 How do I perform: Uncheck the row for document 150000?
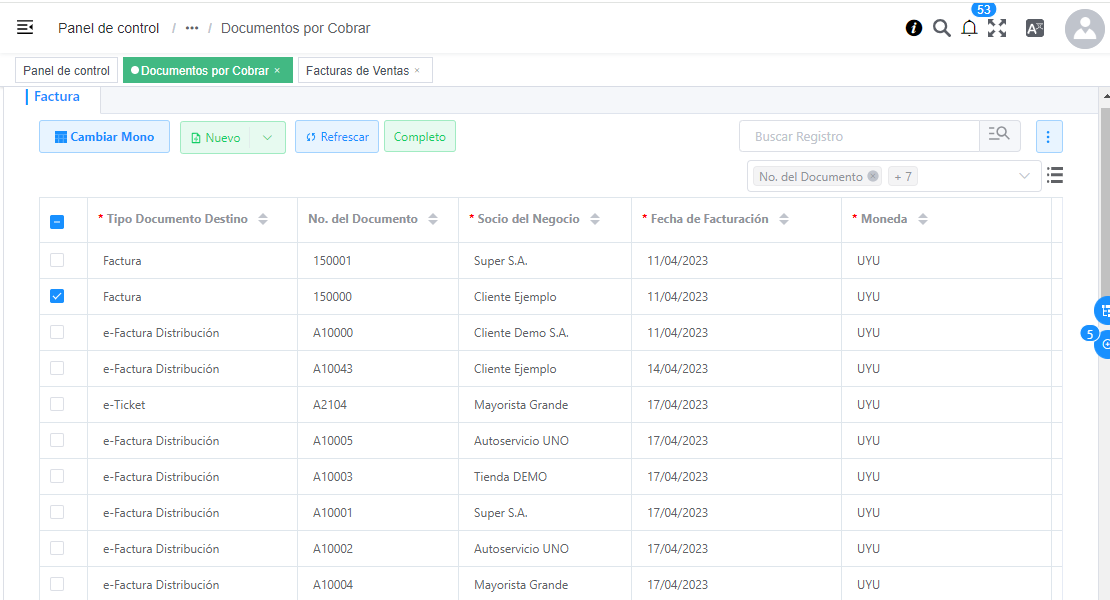point(57,296)
